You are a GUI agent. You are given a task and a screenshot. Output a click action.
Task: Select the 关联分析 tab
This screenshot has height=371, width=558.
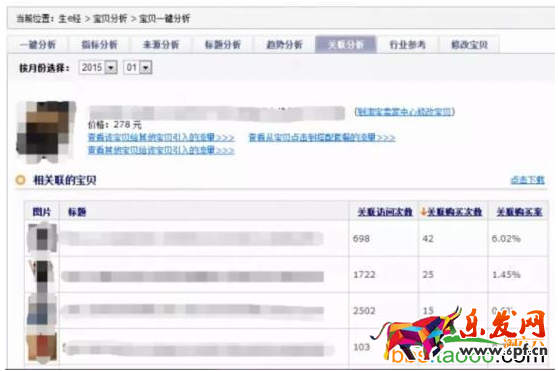tap(346, 45)
